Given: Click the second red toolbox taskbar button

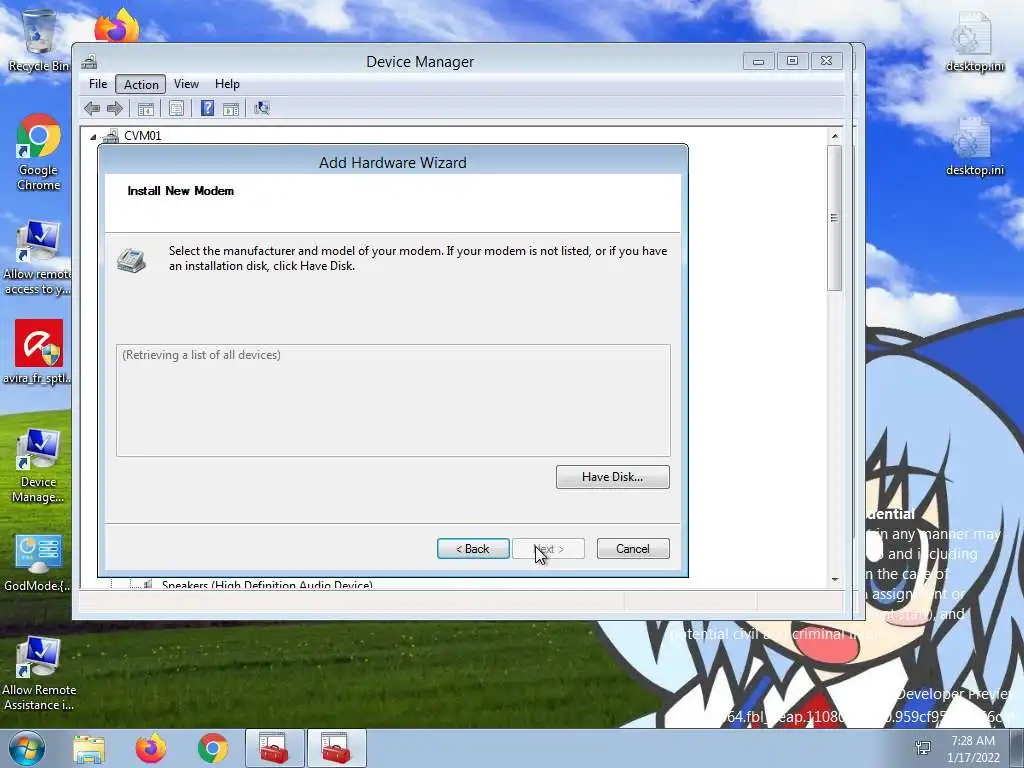Looking at the screenshot, I should coord(336,748).
